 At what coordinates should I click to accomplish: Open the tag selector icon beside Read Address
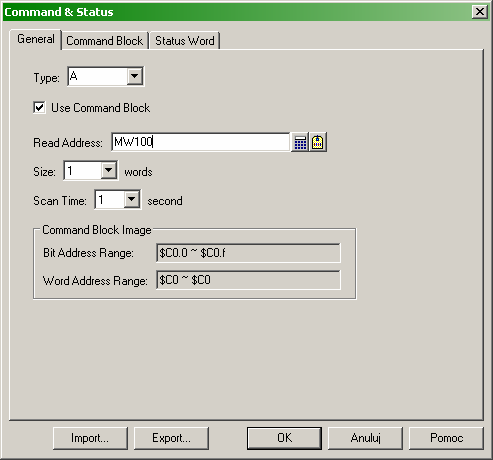point(318,143)
